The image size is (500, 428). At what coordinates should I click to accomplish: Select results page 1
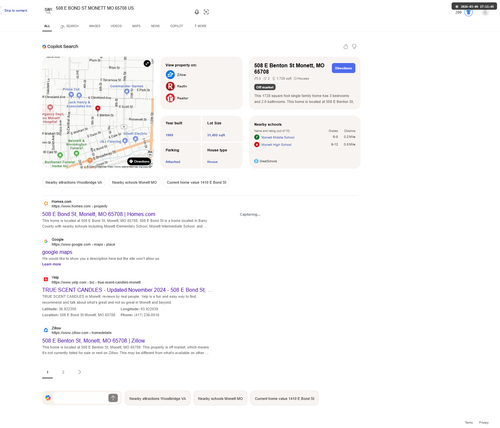point(47,372)
